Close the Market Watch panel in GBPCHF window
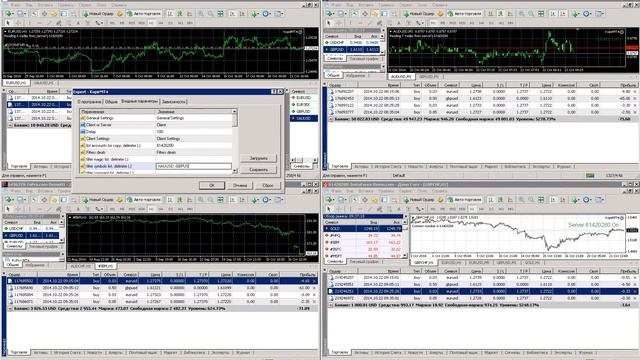640x360 pixels. point(405,216)
